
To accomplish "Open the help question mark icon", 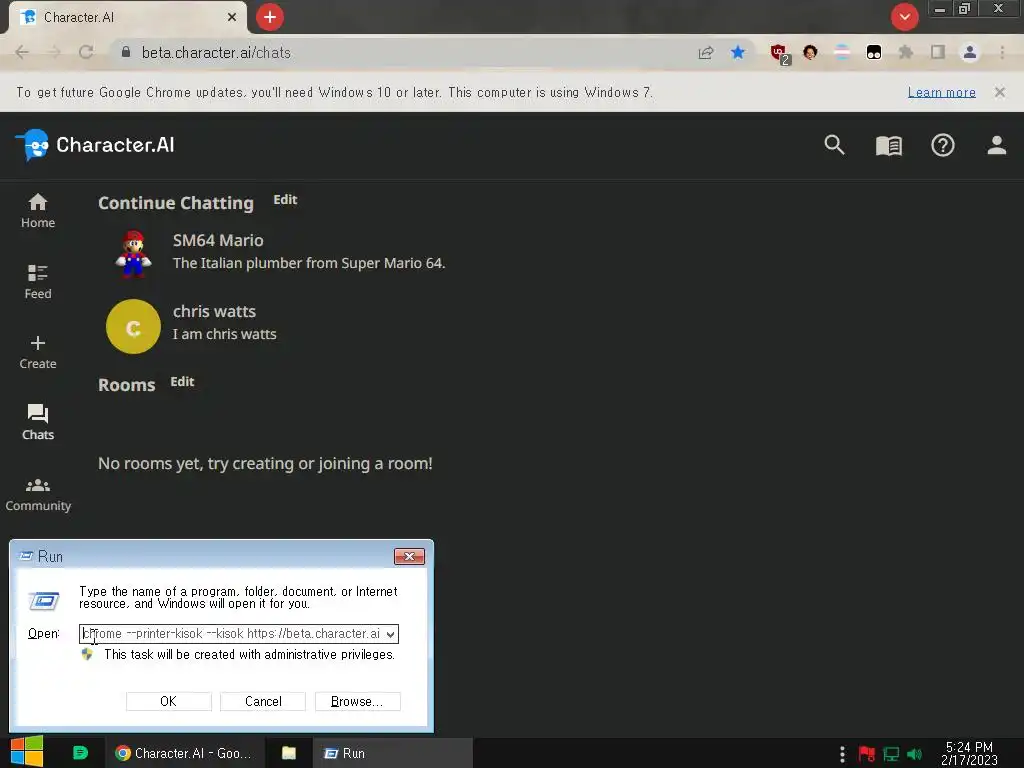I will 942,145.
